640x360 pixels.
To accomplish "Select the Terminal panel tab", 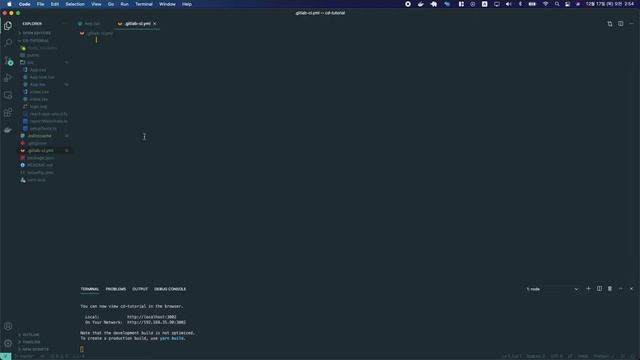I will [90, 289].
